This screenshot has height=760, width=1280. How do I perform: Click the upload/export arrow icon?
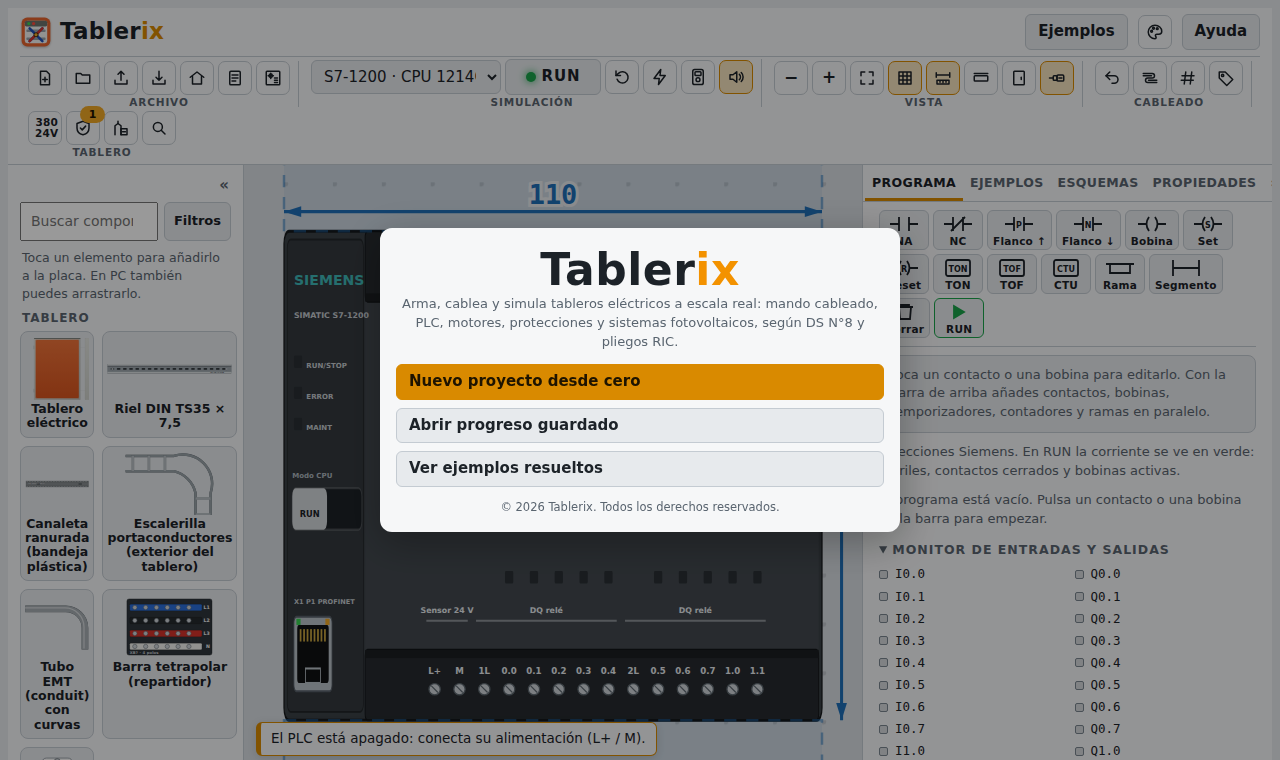click(x=121, y=77)
